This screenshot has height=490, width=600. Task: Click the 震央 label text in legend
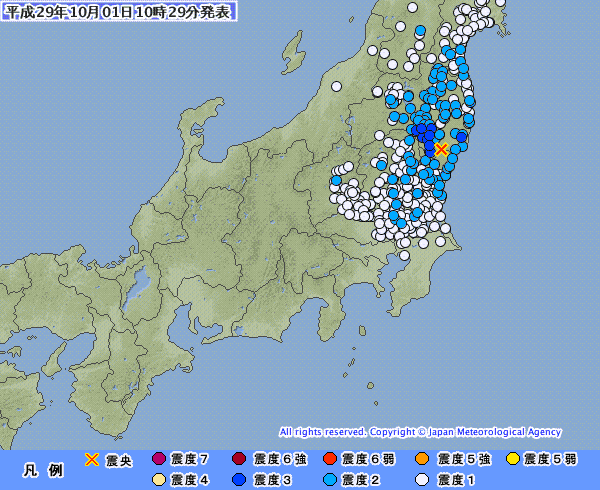tap(119, 461)
